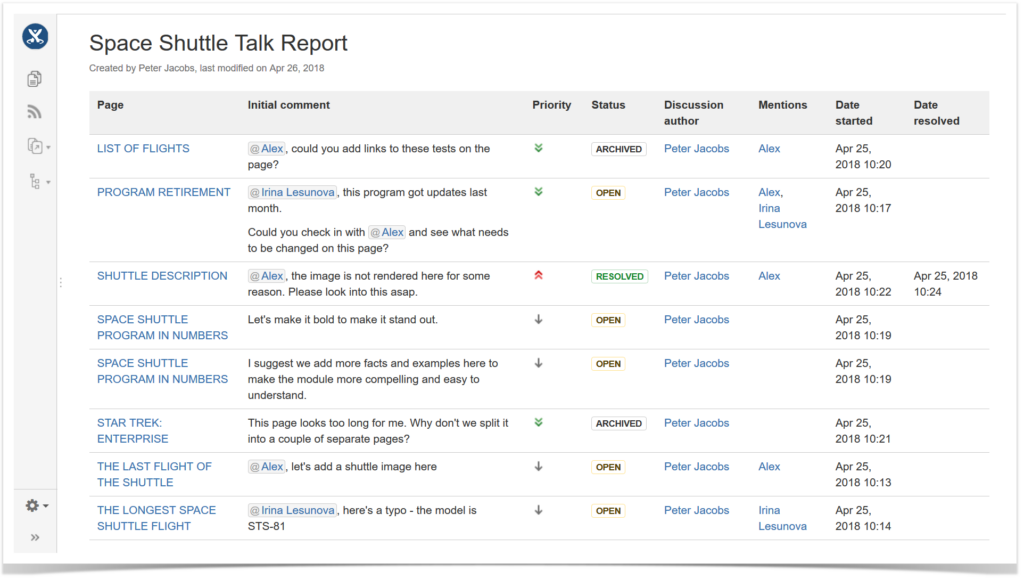
Task: Expand the settings gear dropdown arrow
Action: tap(45, 505)
